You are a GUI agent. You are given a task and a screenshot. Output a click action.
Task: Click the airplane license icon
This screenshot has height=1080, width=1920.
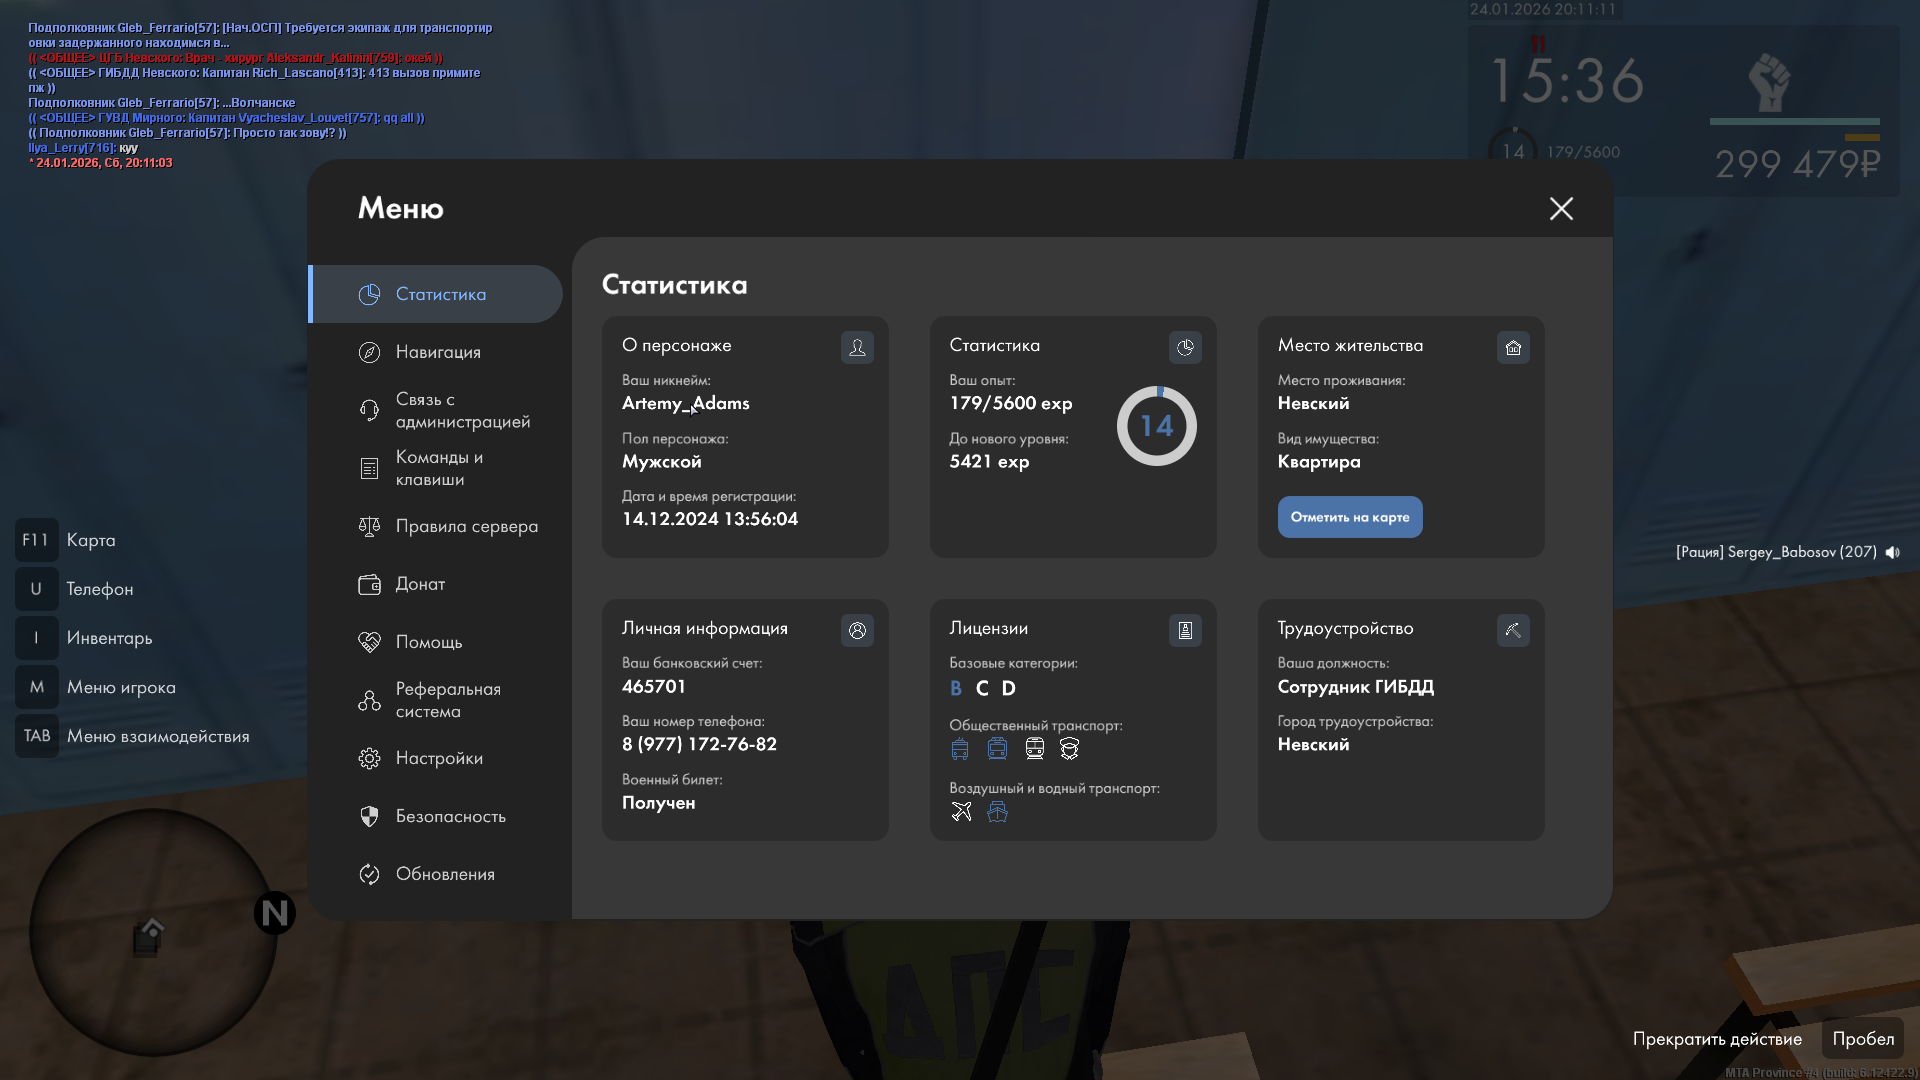pyautogui.click(x=961, y=811)
